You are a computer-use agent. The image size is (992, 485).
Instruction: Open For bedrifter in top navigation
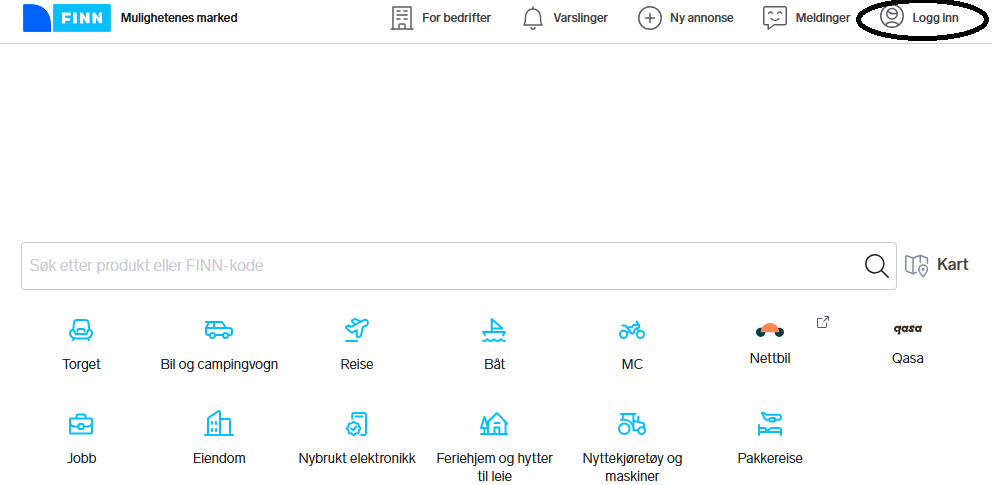coord(441,18)
